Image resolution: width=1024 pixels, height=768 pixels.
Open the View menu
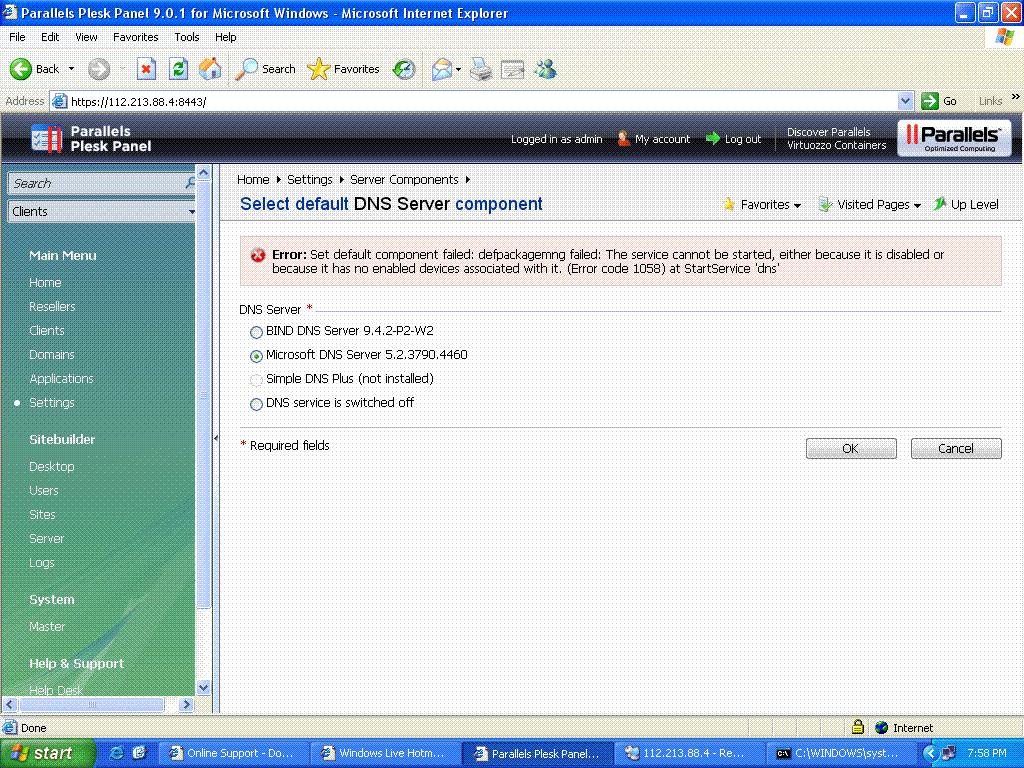click(x=86, y=37)
